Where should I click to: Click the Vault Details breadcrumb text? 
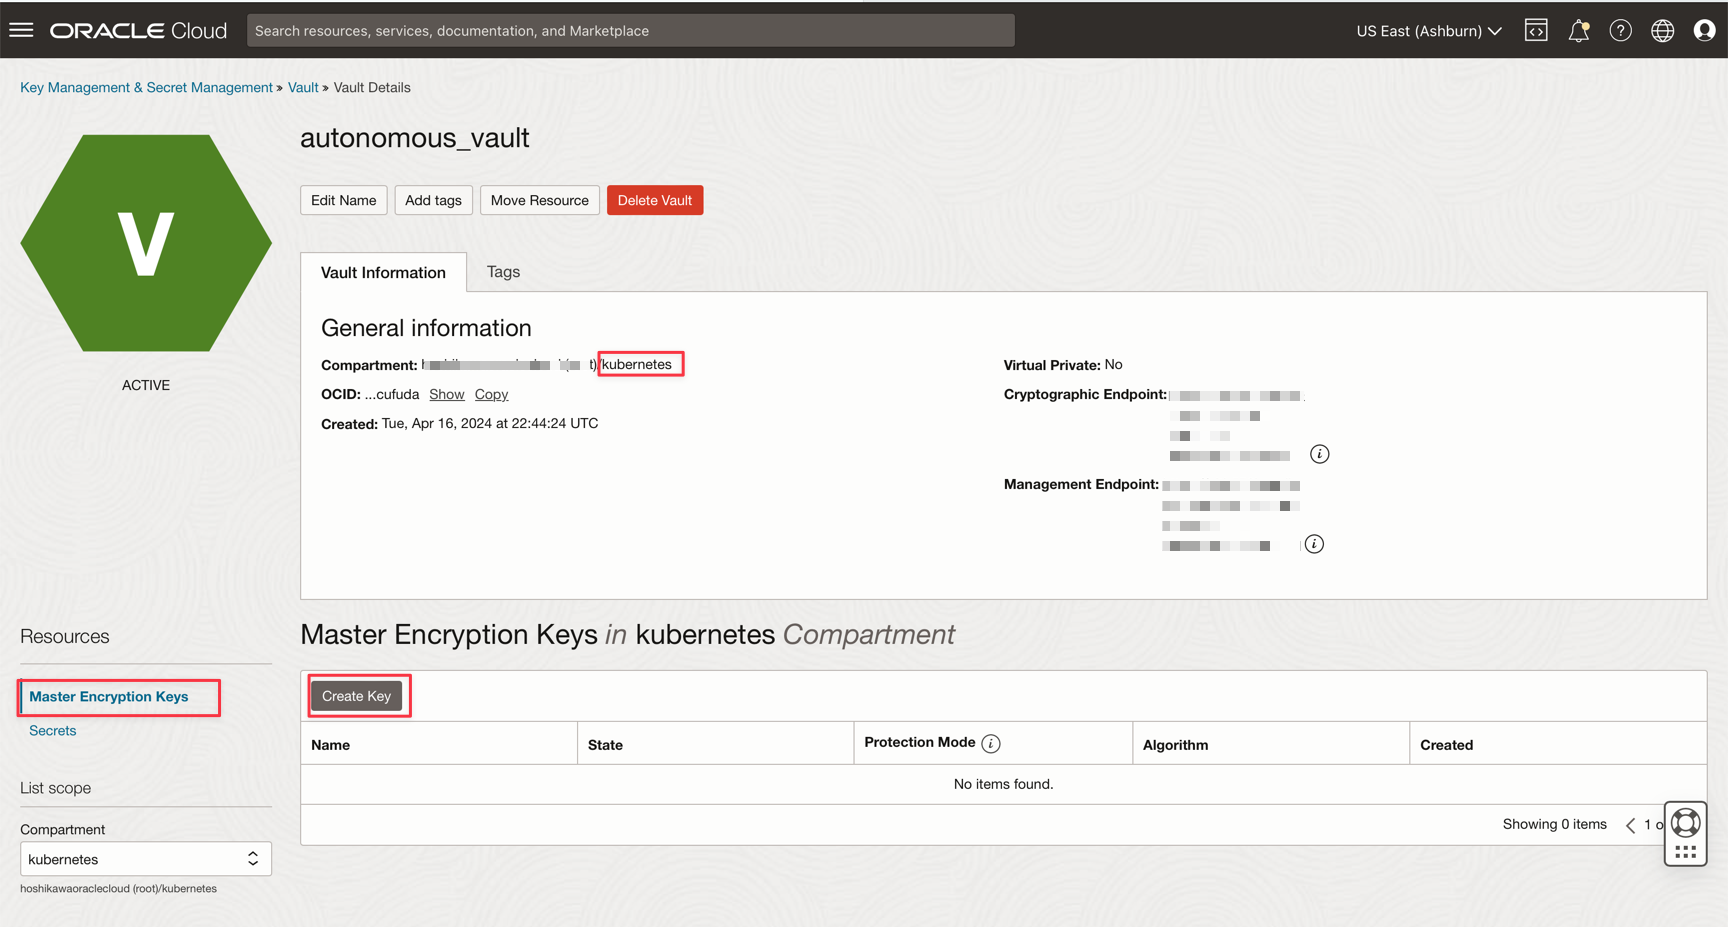pos(372,88)
